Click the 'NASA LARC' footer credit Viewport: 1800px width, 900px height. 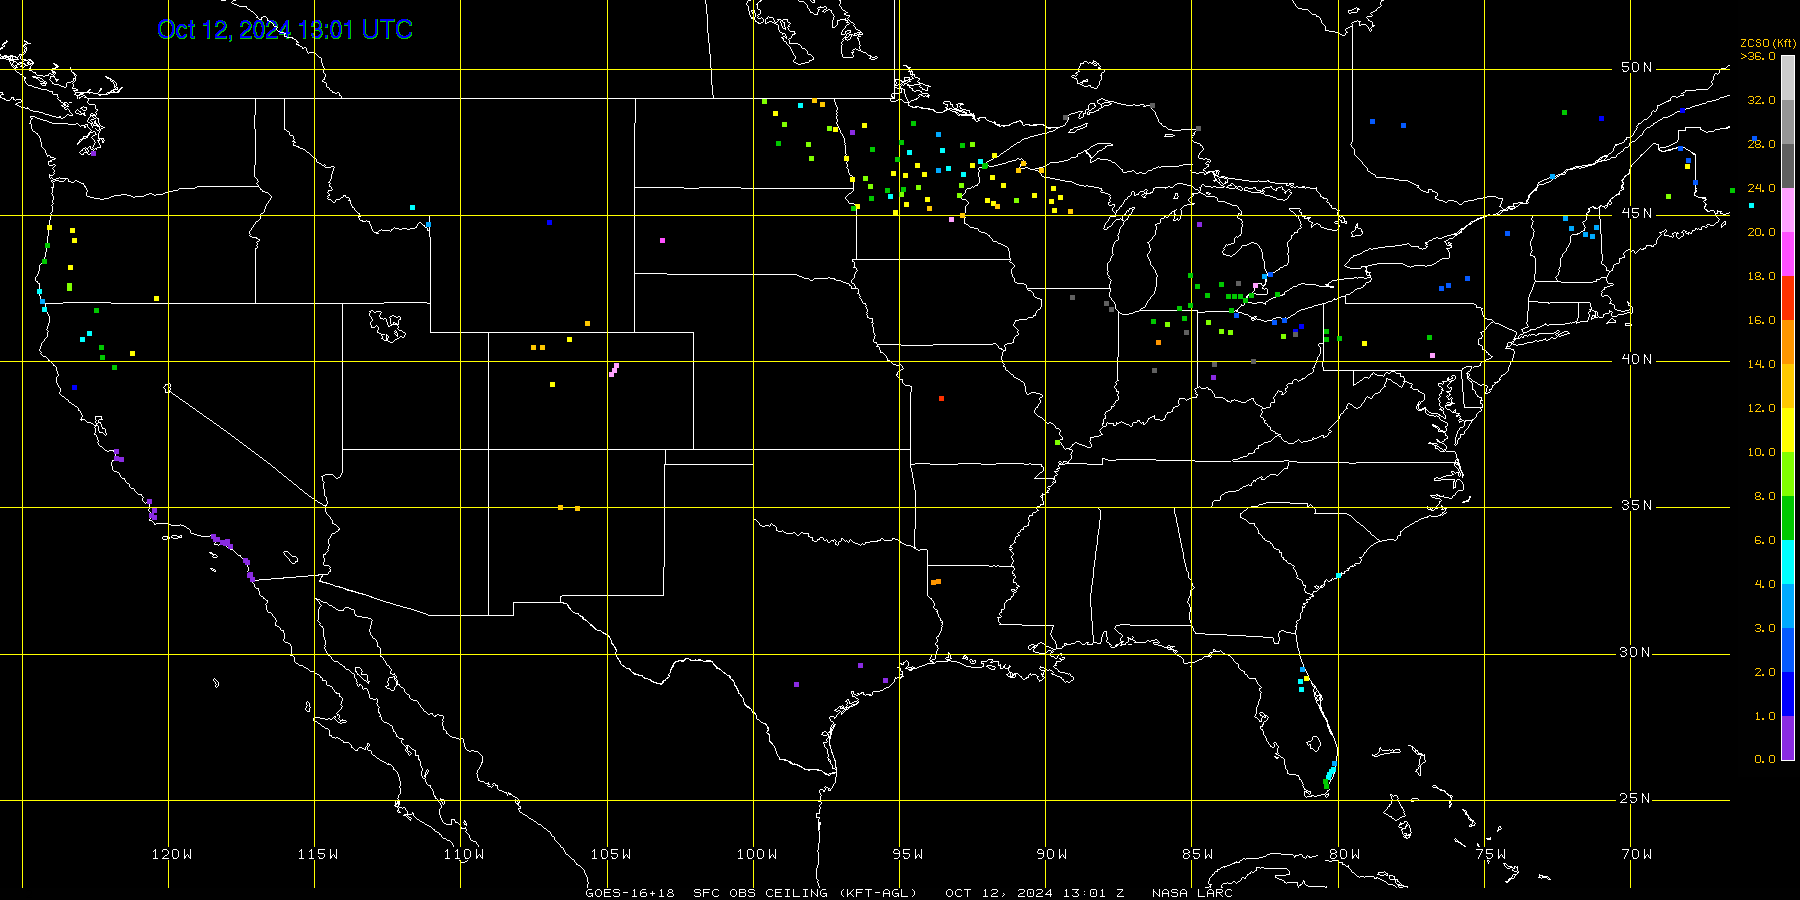(1192, 893)
